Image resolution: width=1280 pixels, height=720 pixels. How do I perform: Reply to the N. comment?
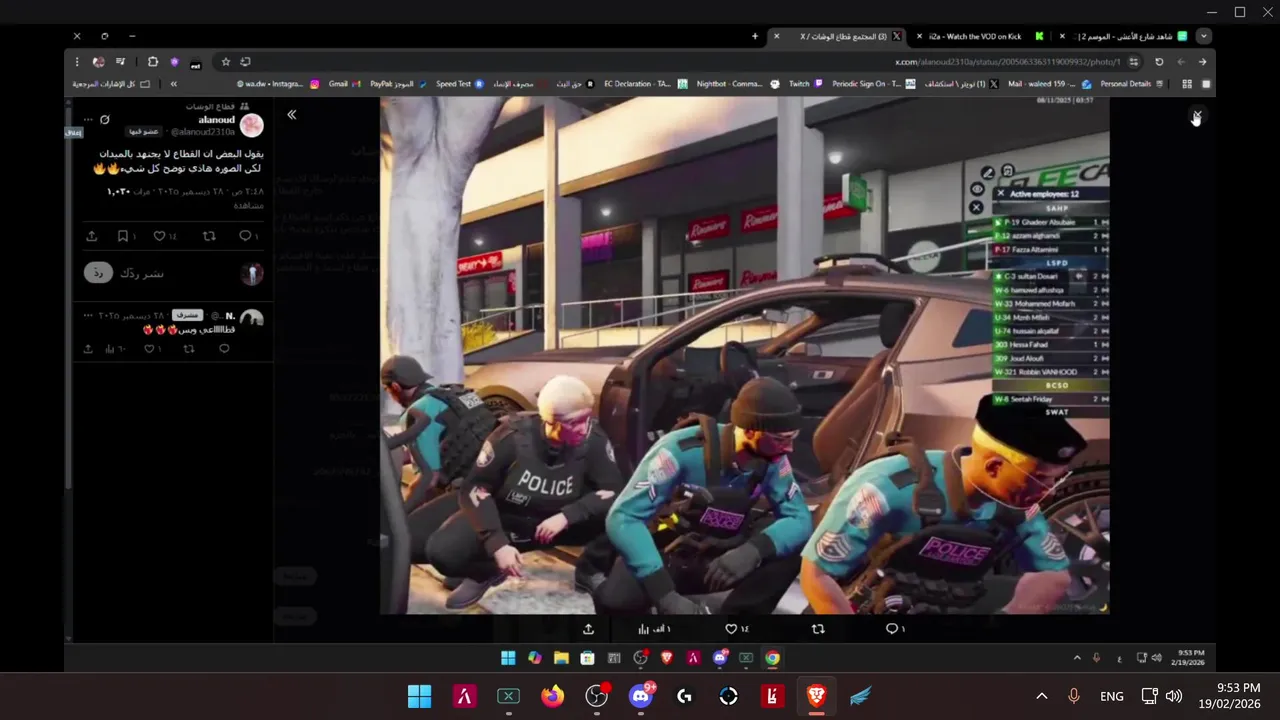224,349
